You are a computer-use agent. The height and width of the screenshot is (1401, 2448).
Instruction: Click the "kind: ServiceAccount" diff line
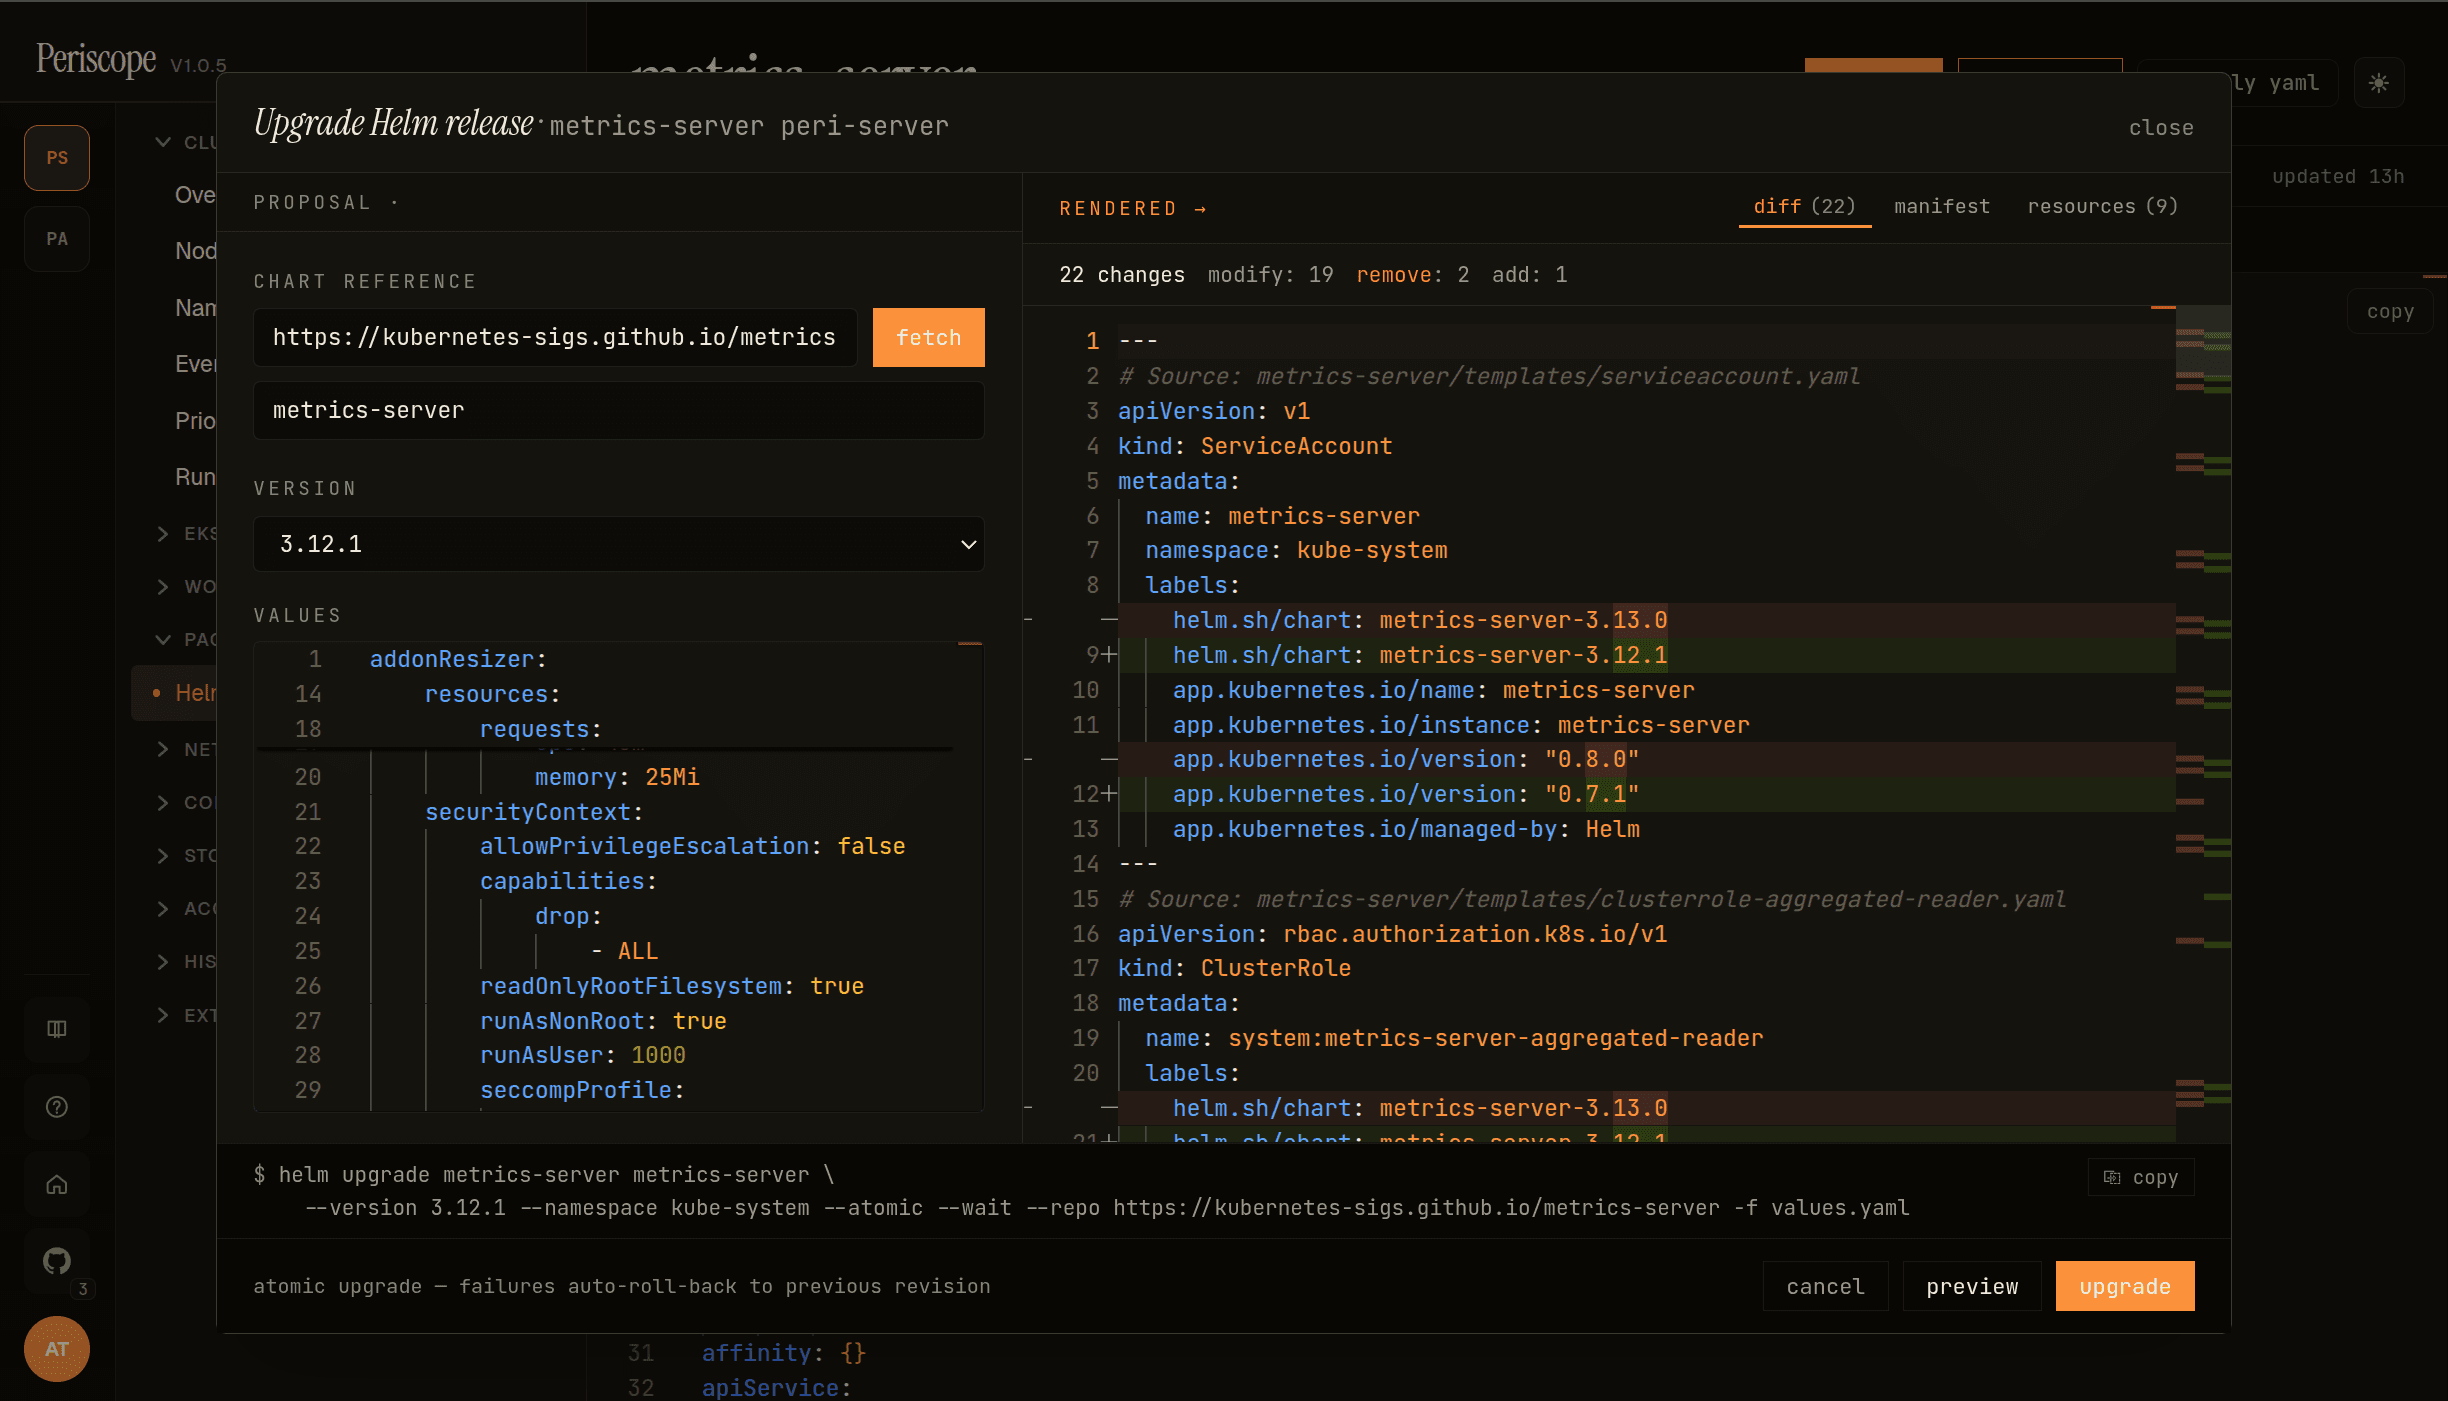point(1255,446)
